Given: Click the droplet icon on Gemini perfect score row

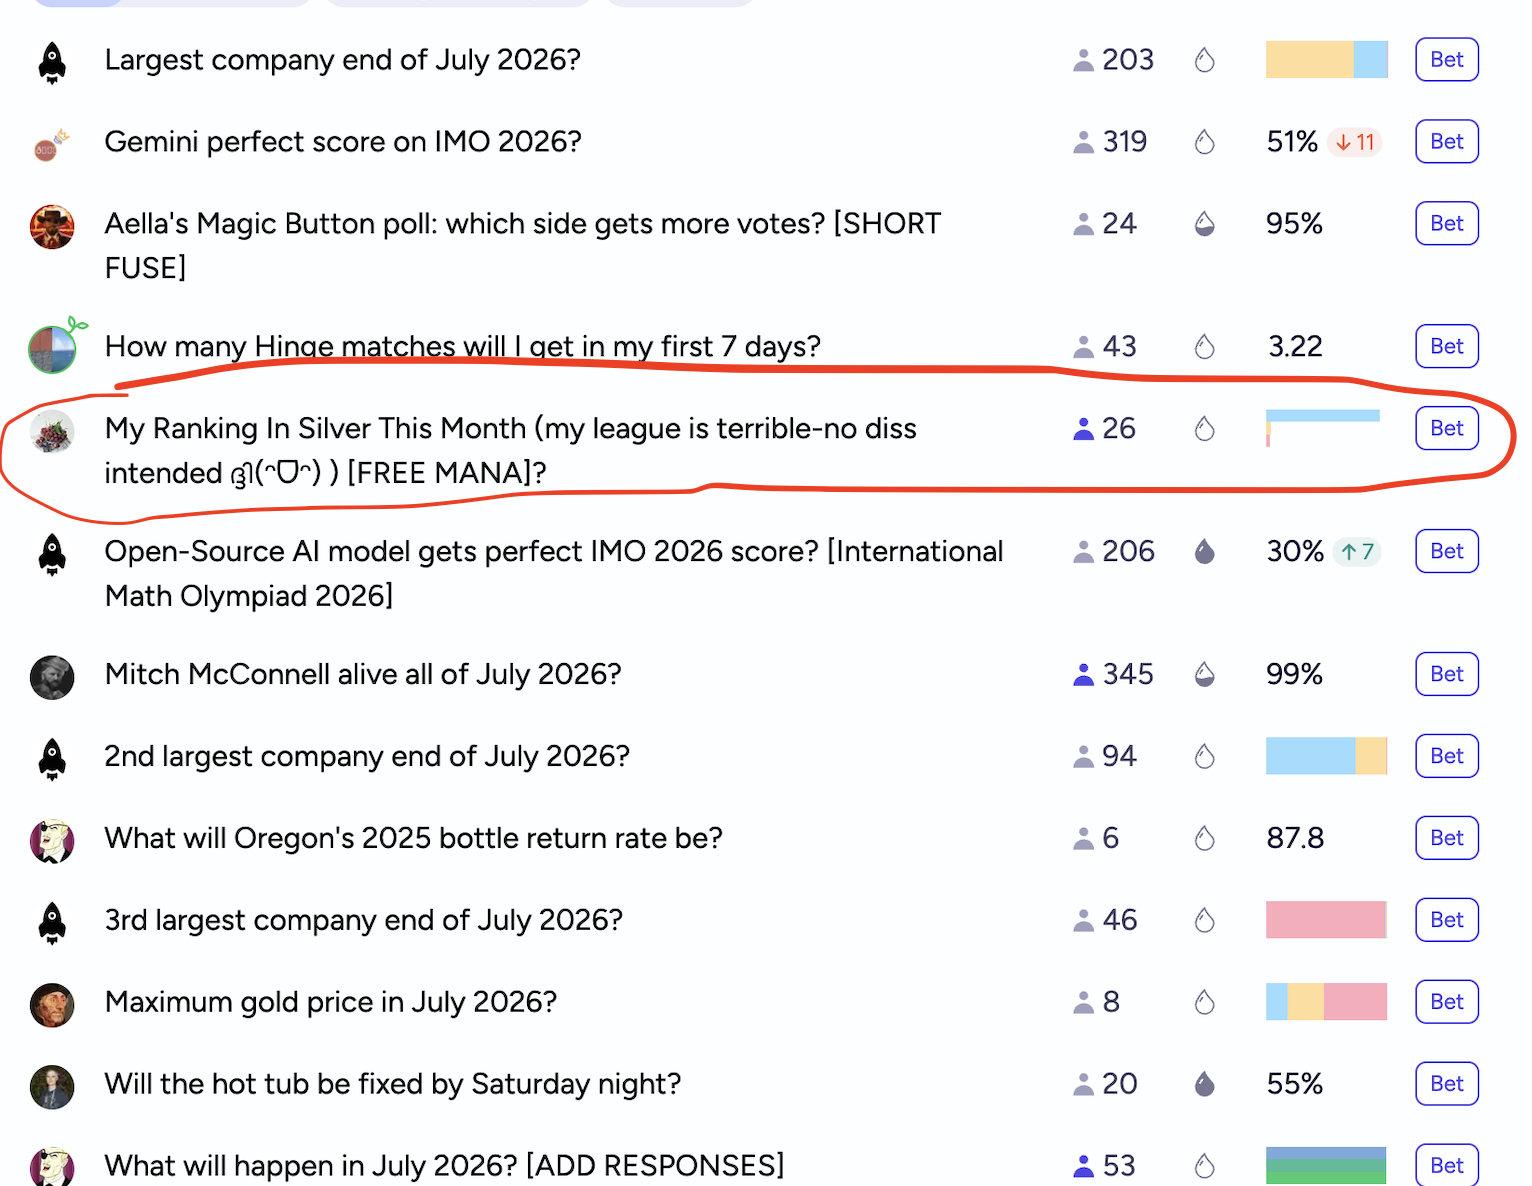Looking at the screenshot, I should click(x=1205, y=142).
